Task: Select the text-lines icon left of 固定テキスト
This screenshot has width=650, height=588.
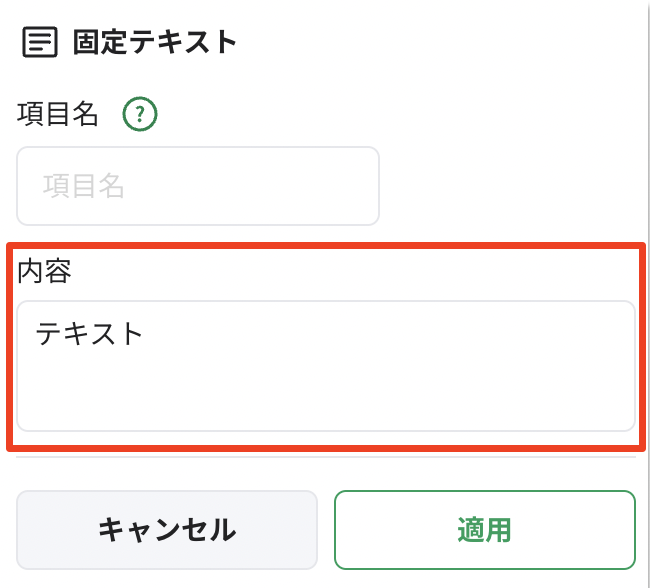Action: click(38, 43)
